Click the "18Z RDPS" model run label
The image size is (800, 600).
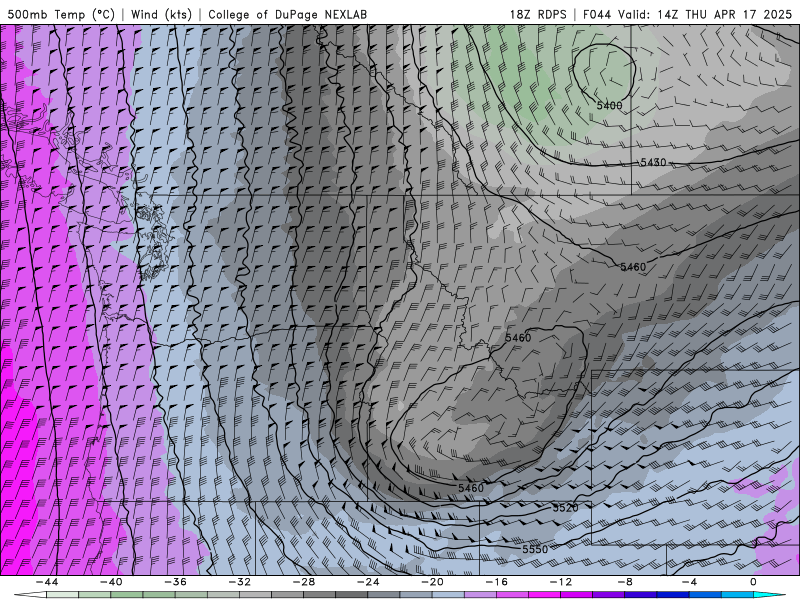point(538,14)
